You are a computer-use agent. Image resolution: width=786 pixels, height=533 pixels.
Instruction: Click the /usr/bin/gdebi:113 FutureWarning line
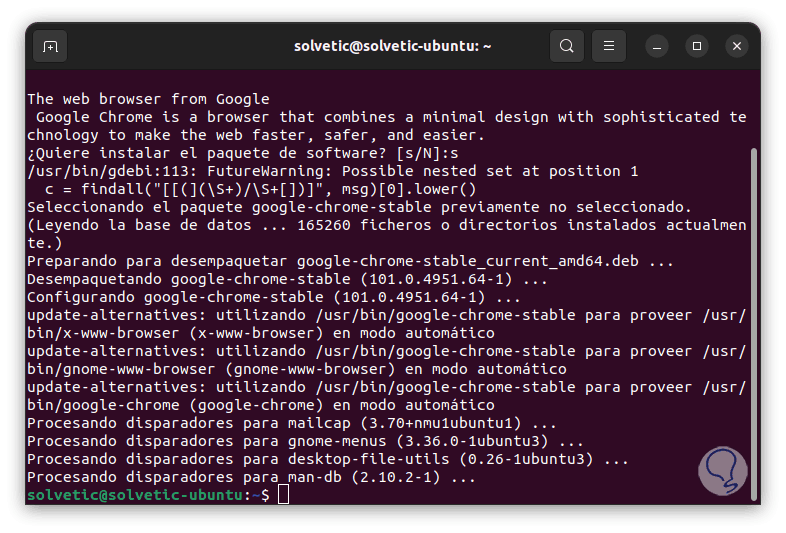pyautogui.click(x=332, y=171)
